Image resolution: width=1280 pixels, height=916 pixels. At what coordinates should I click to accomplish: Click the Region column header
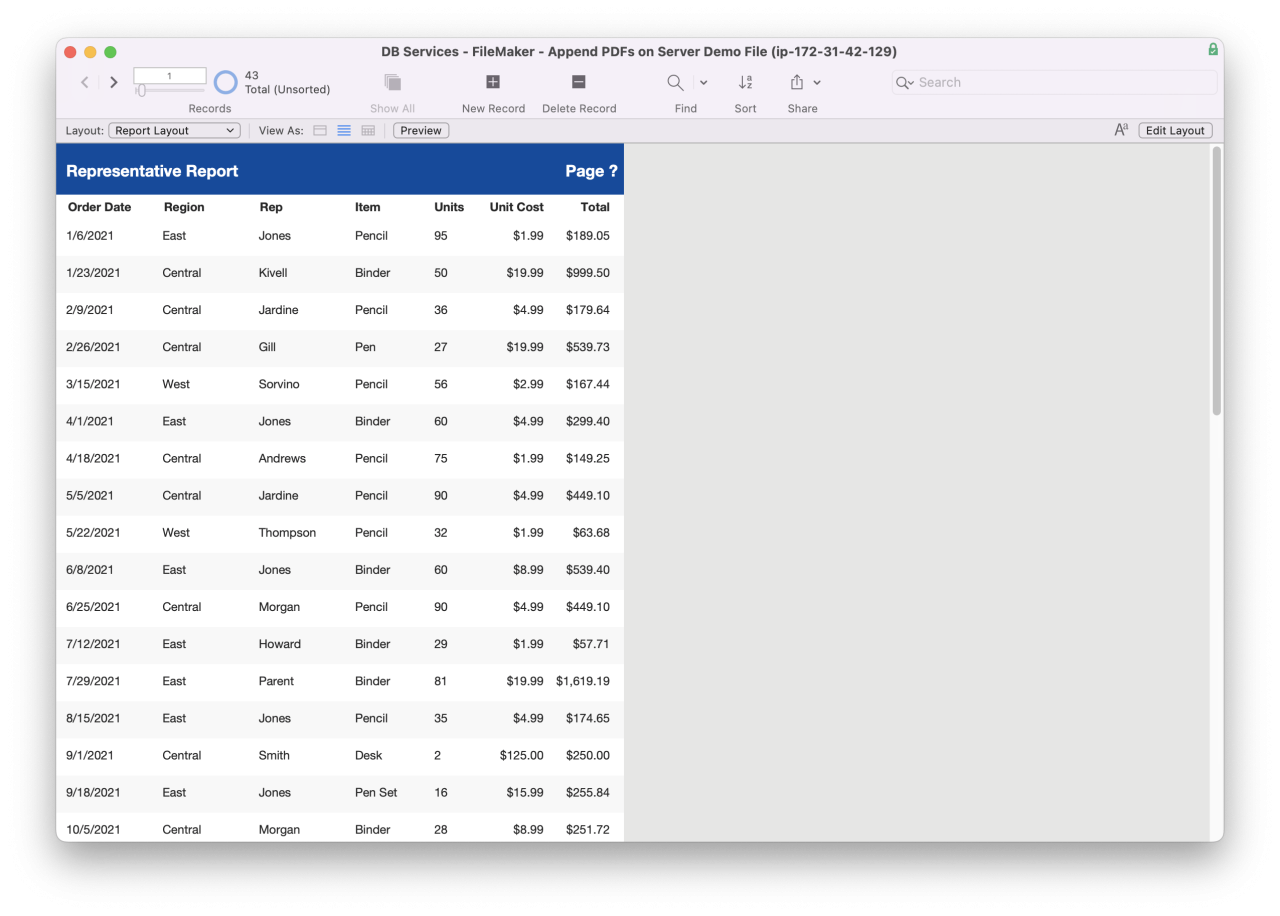184,207
